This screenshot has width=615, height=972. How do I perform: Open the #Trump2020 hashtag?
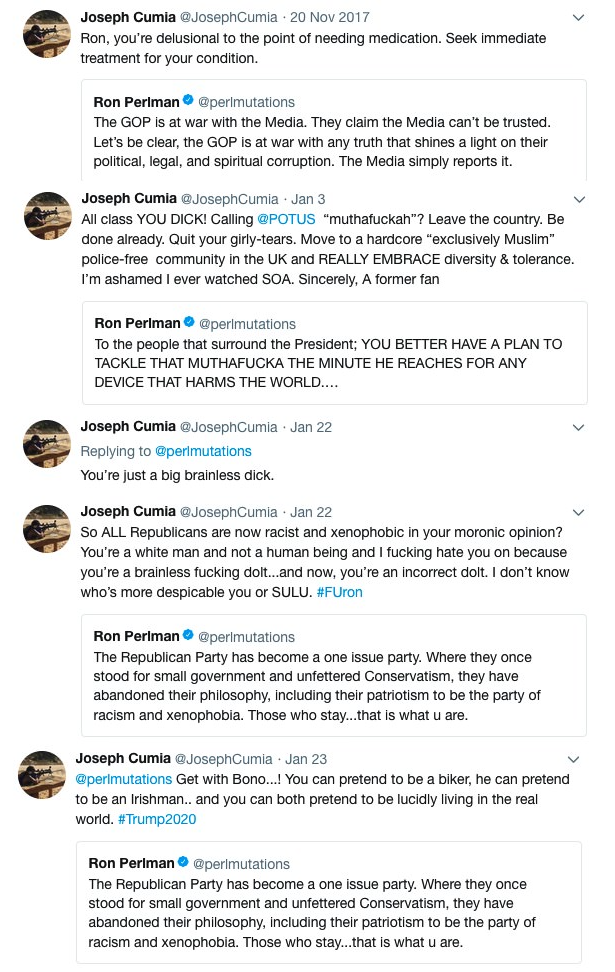[157, 819]
